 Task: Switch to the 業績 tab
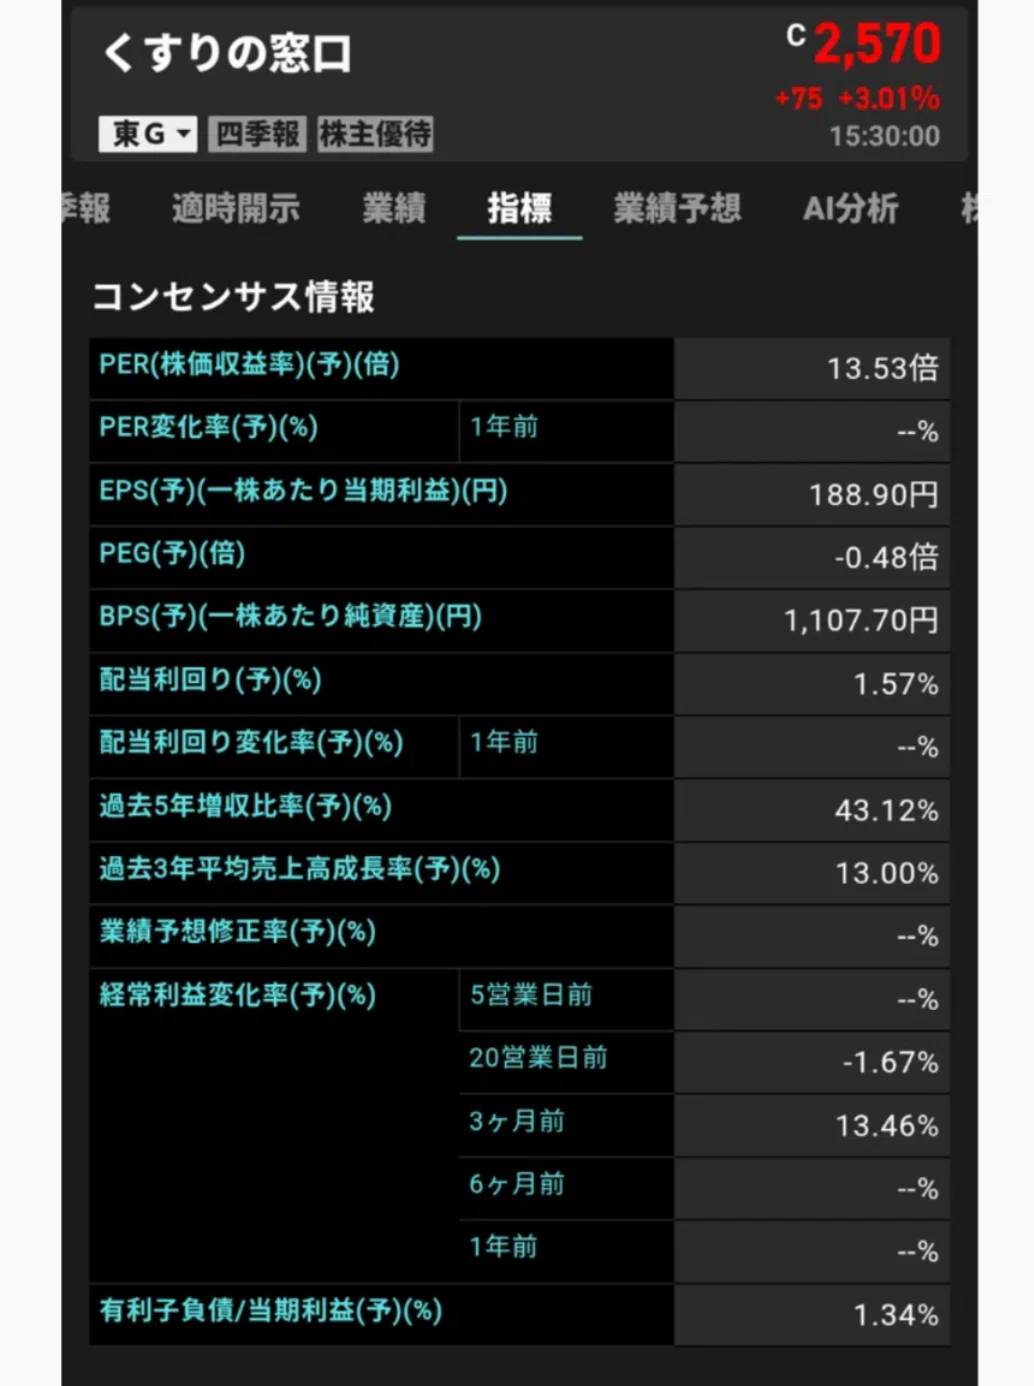coord(394,208)
